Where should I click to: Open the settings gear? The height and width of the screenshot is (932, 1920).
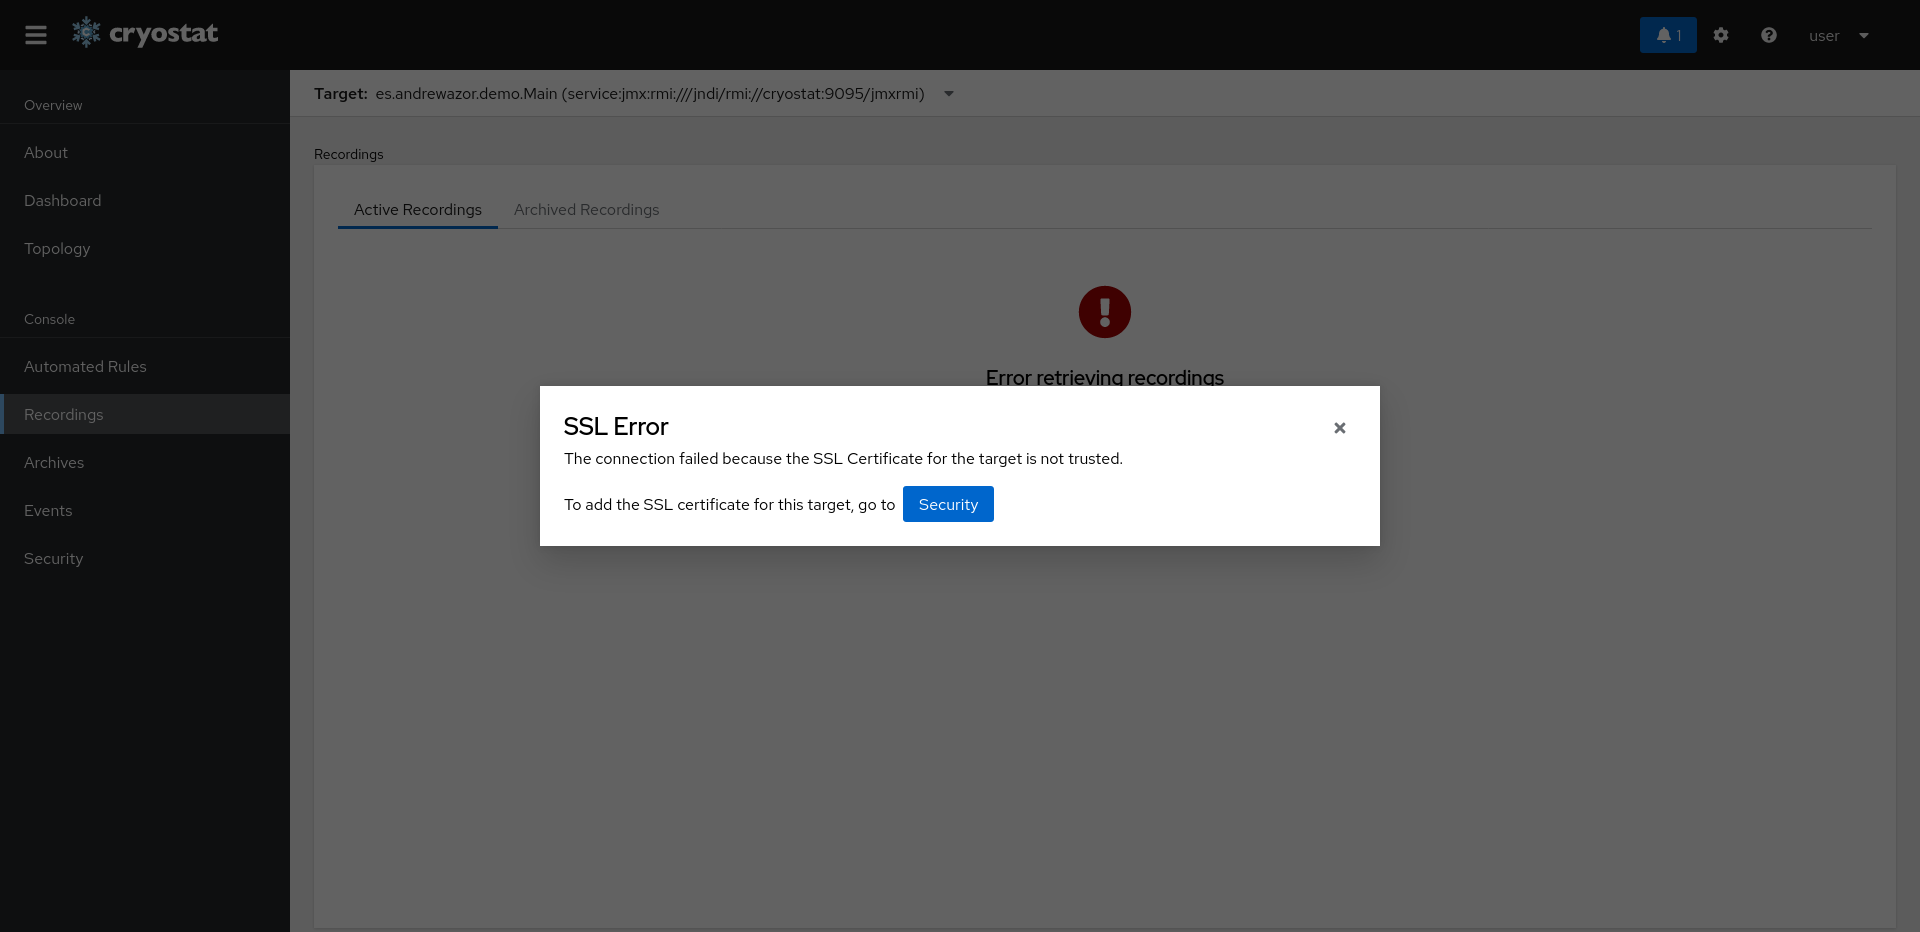pyautogui.click(x=1720, y=35)
